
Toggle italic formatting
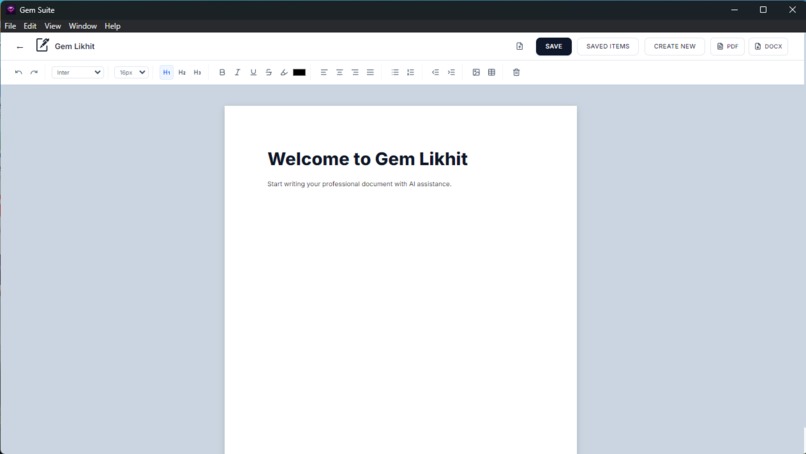[x=237, y=72]
